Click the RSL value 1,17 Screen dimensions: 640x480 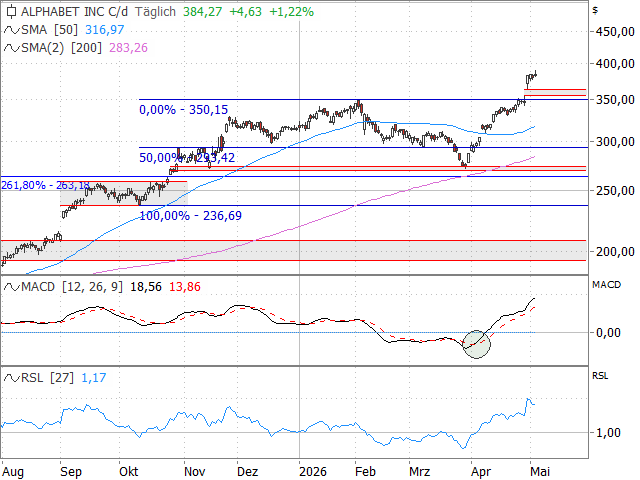pyautogui.click(x=94, y=378)
